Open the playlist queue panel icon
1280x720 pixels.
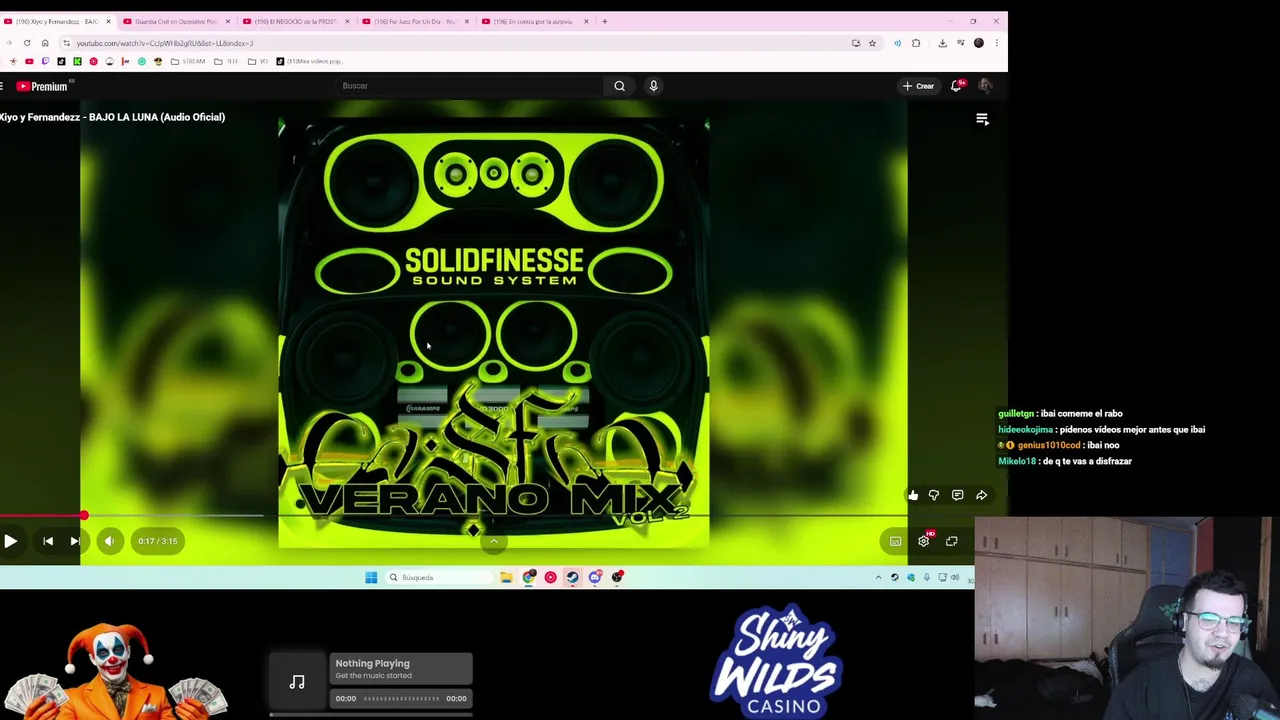[982, 119]
